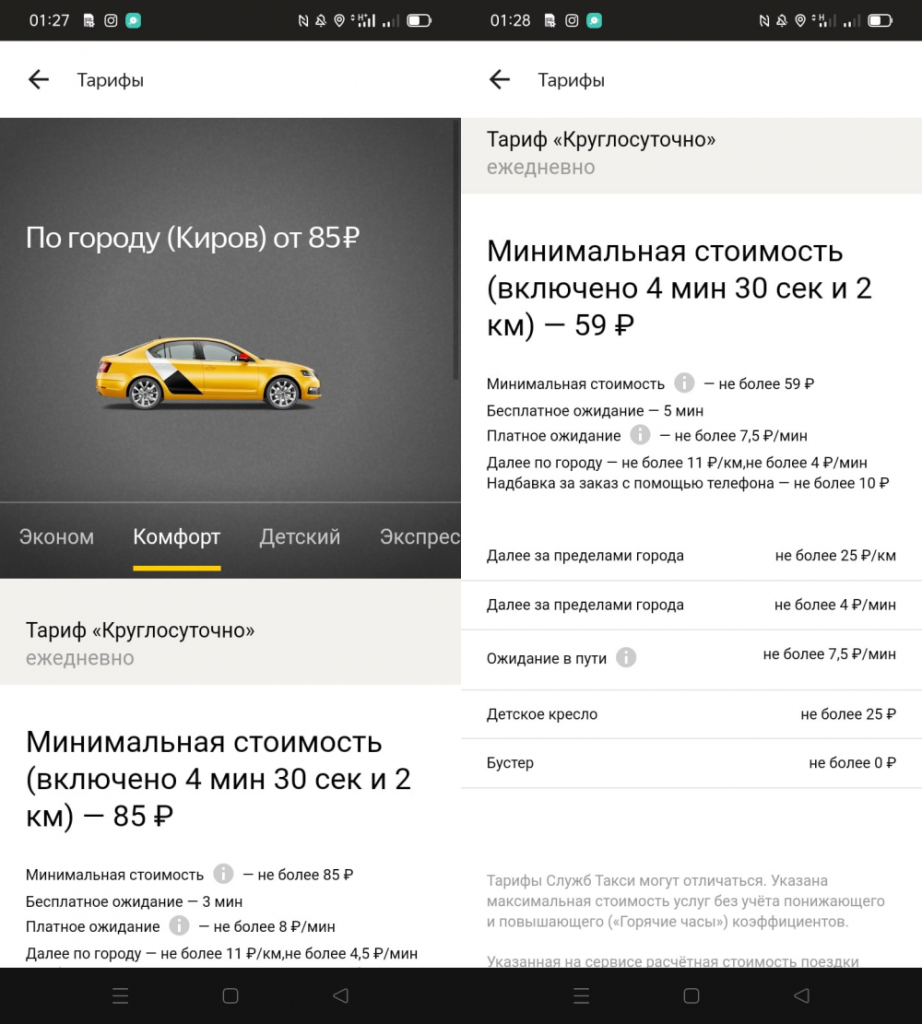The image size is (922, 1024).
Task: Tap back arrow on left Тарифы screen
Action: point(38,80)
